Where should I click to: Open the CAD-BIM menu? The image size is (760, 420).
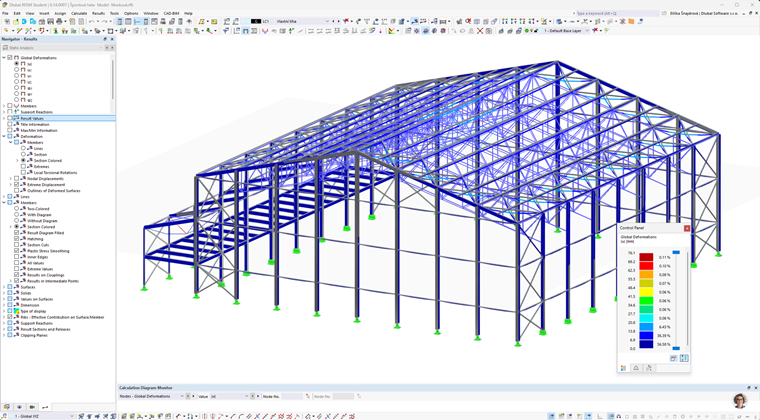tap(171, 14)
